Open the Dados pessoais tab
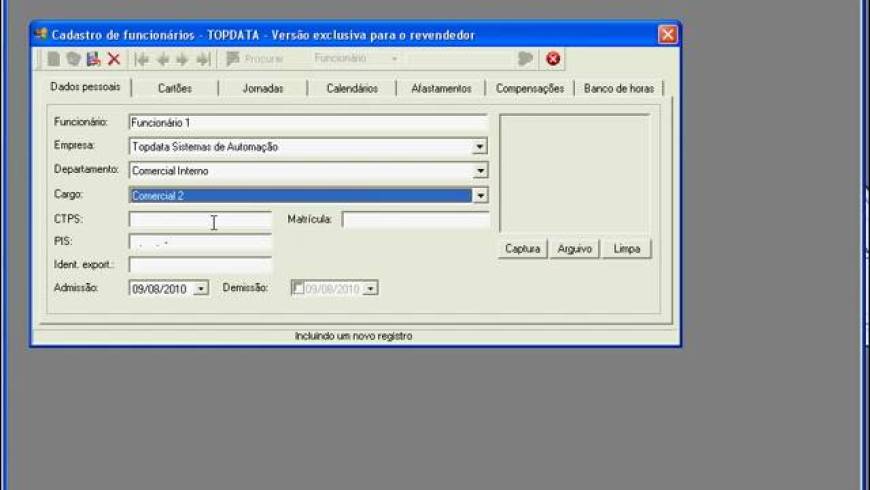Screen dimensions: 870x490 pyautogui.click(x=85, y=87)
